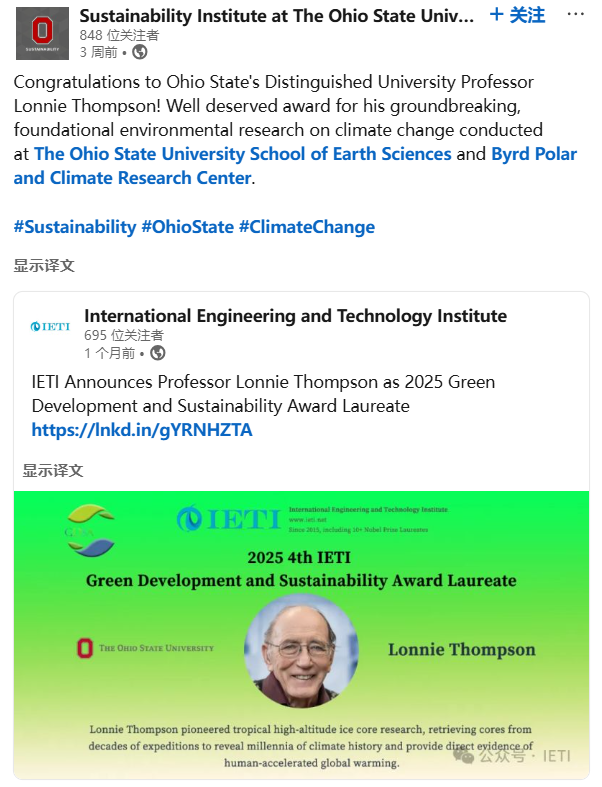The height and width of the screenshot is (787, 602).
Task: Open Sustainability Institute at The Ohio State page title
Action: click(277, 16)
